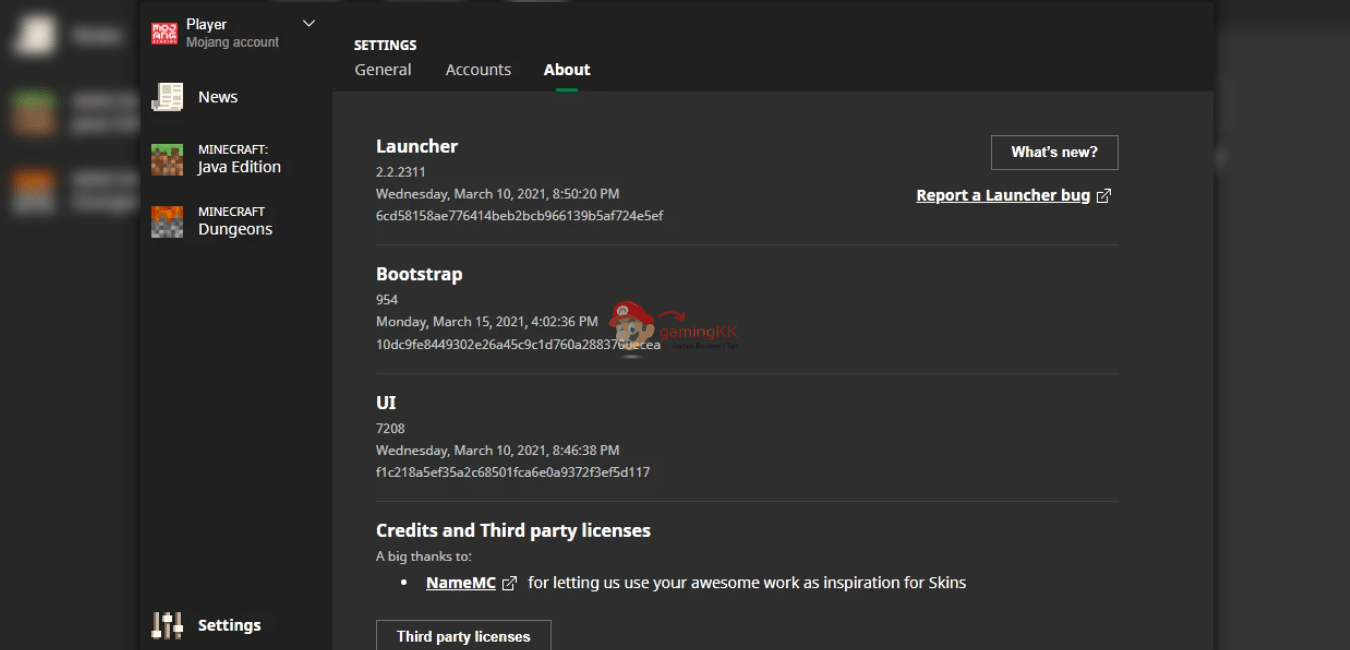Click the Settings sliders icon
The width and height of the screenshot is (1350, 650).
[167, 625]
